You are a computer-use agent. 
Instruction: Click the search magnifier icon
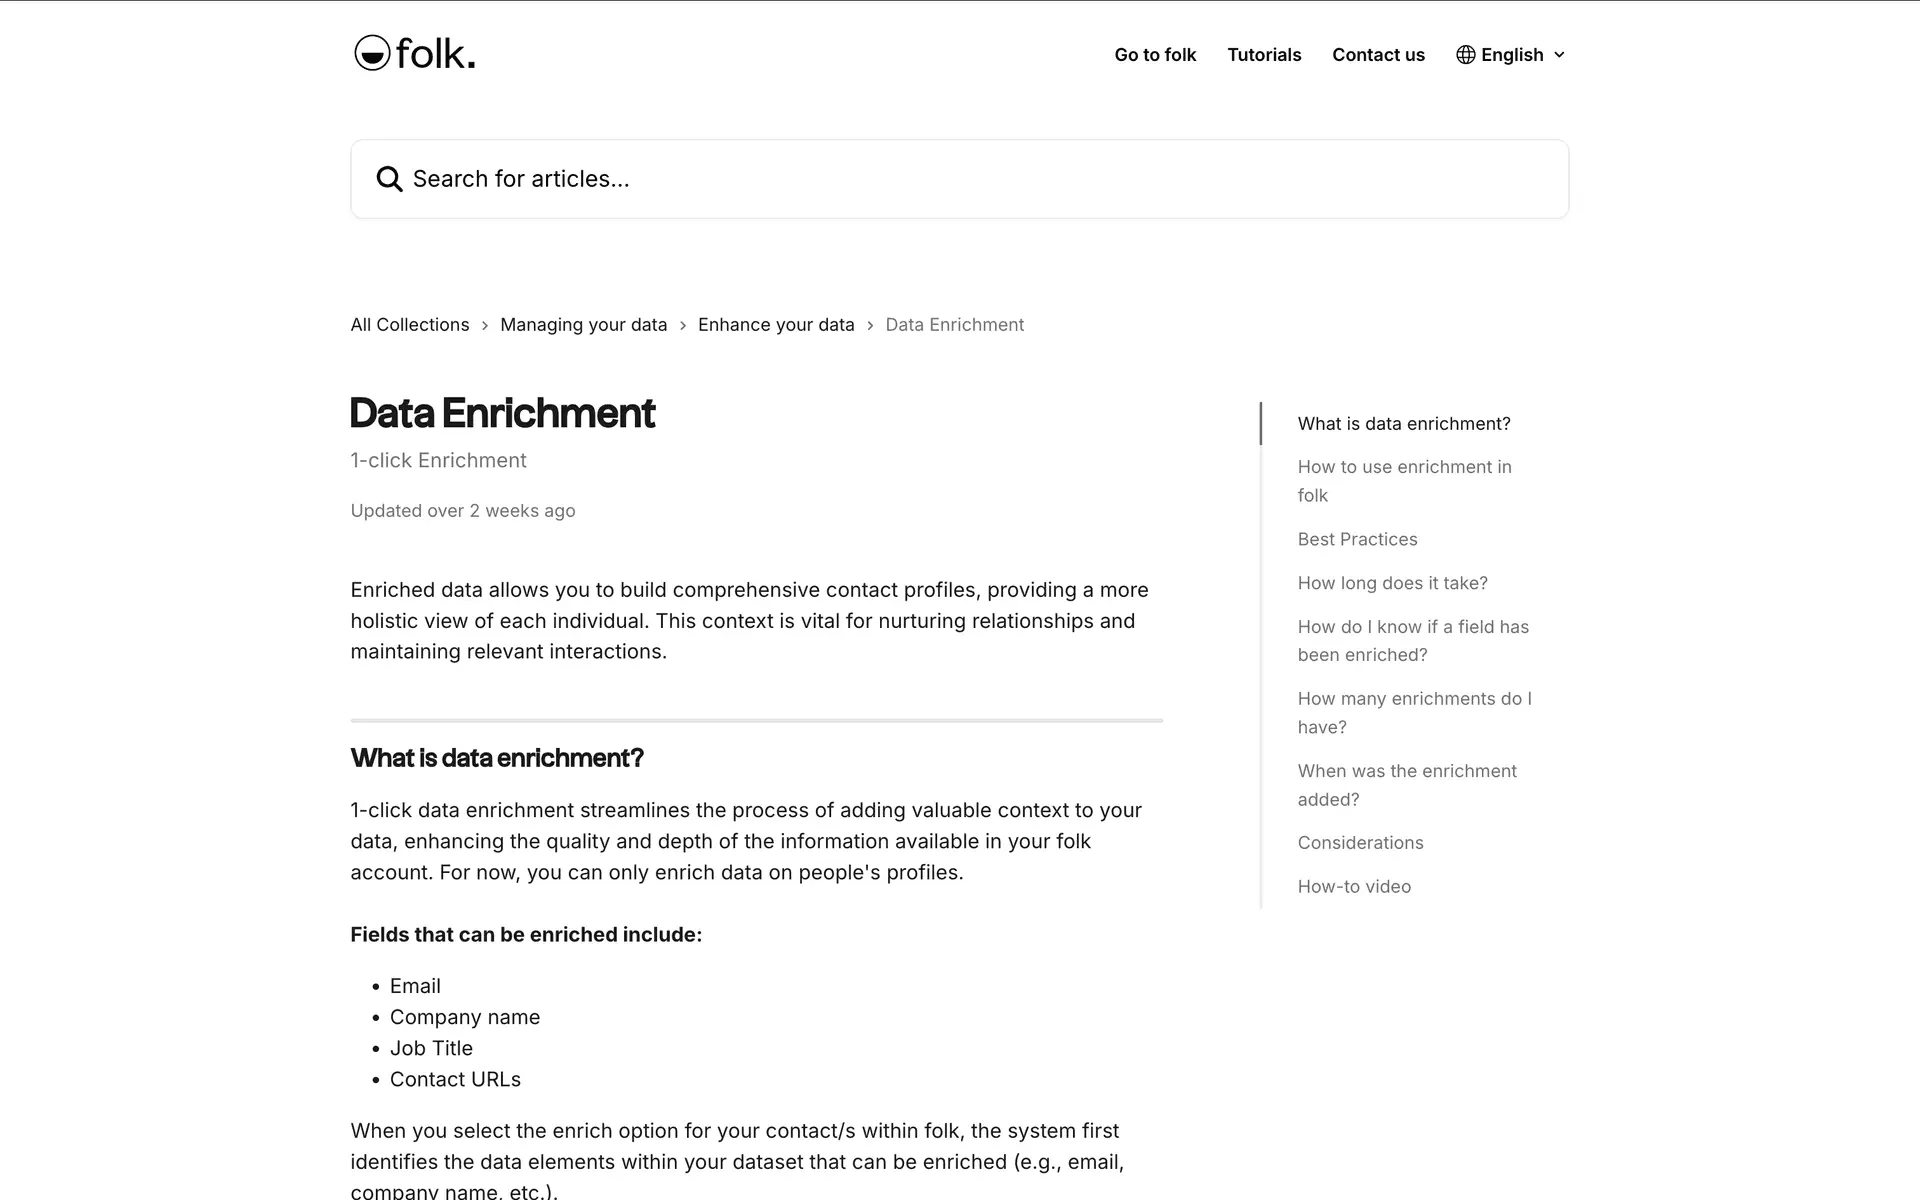click(389, 179)
